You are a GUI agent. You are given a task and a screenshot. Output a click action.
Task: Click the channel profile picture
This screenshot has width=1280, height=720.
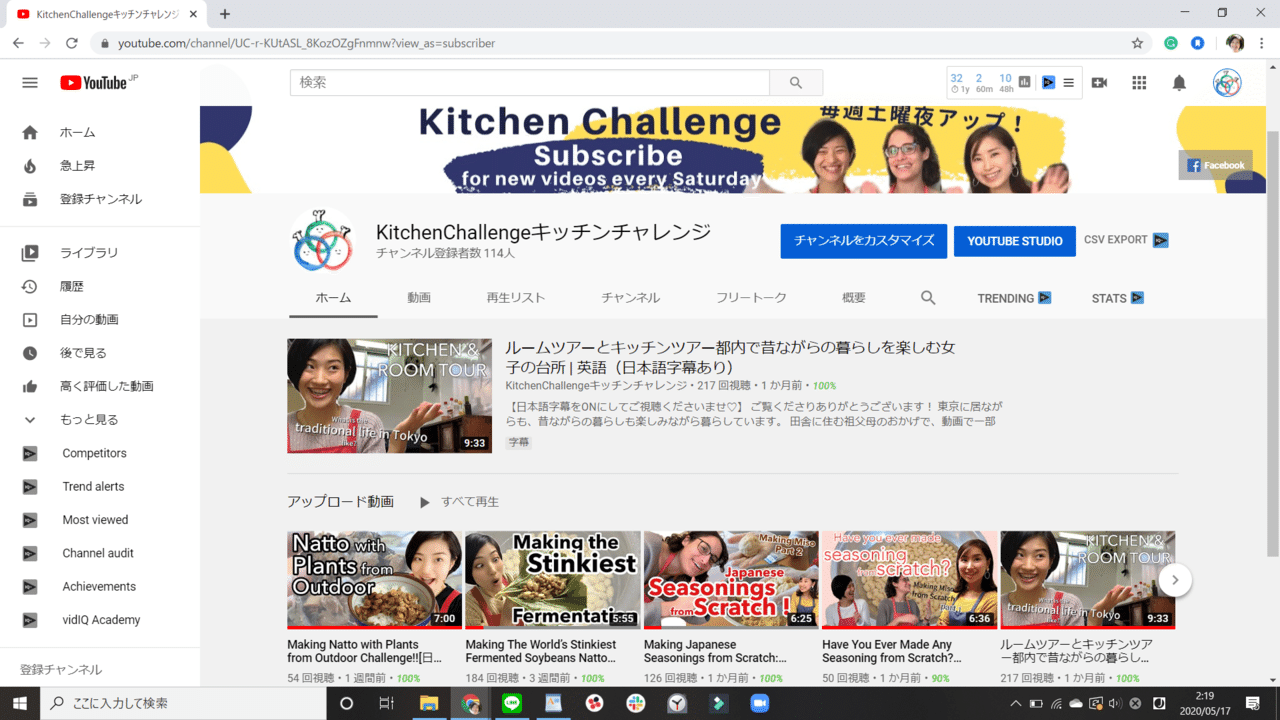pyautogui.click(x=322, y=240)
